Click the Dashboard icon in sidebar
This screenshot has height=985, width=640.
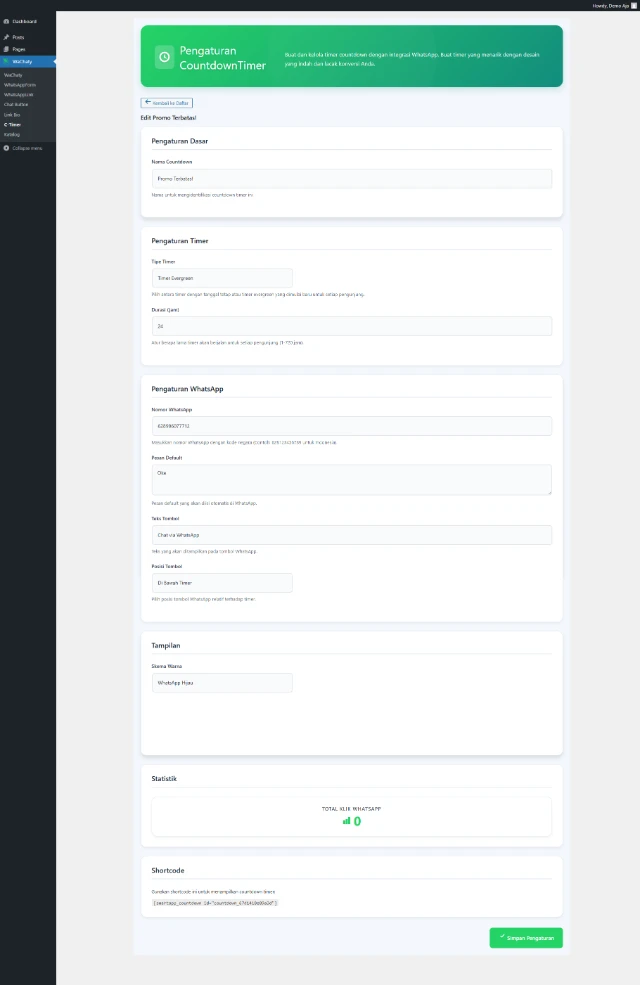(6, 21)
